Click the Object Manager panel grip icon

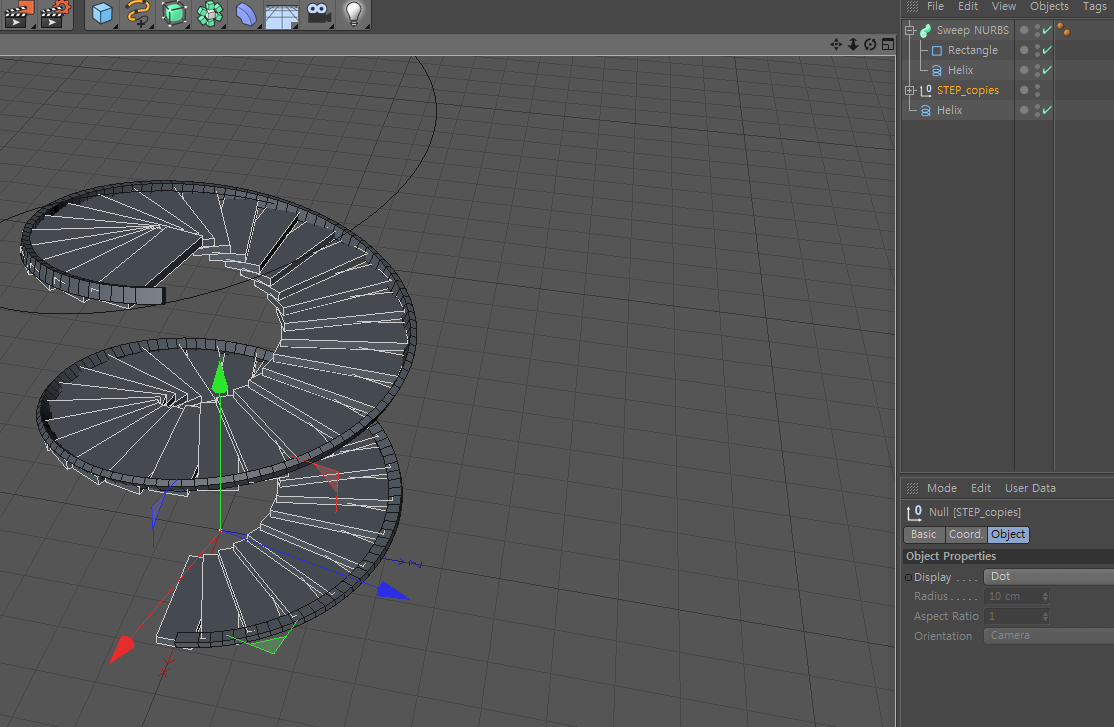tap(912, 6)
